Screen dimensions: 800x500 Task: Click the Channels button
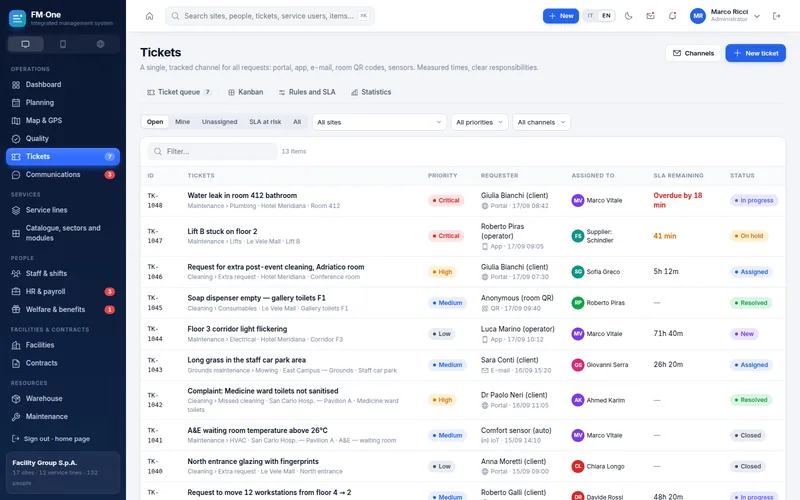pos(693,53)
